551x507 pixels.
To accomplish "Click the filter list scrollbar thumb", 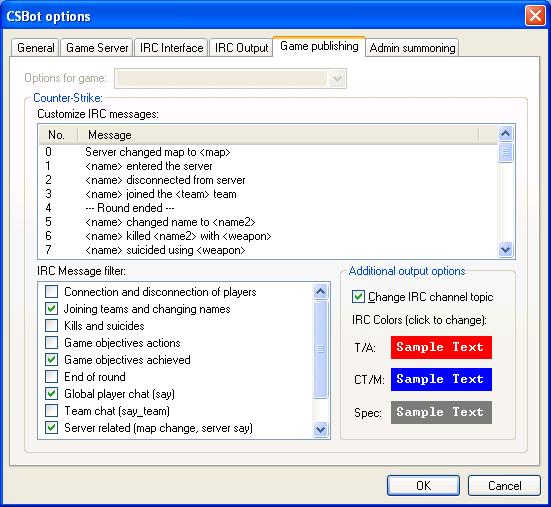I will [320, 349].
